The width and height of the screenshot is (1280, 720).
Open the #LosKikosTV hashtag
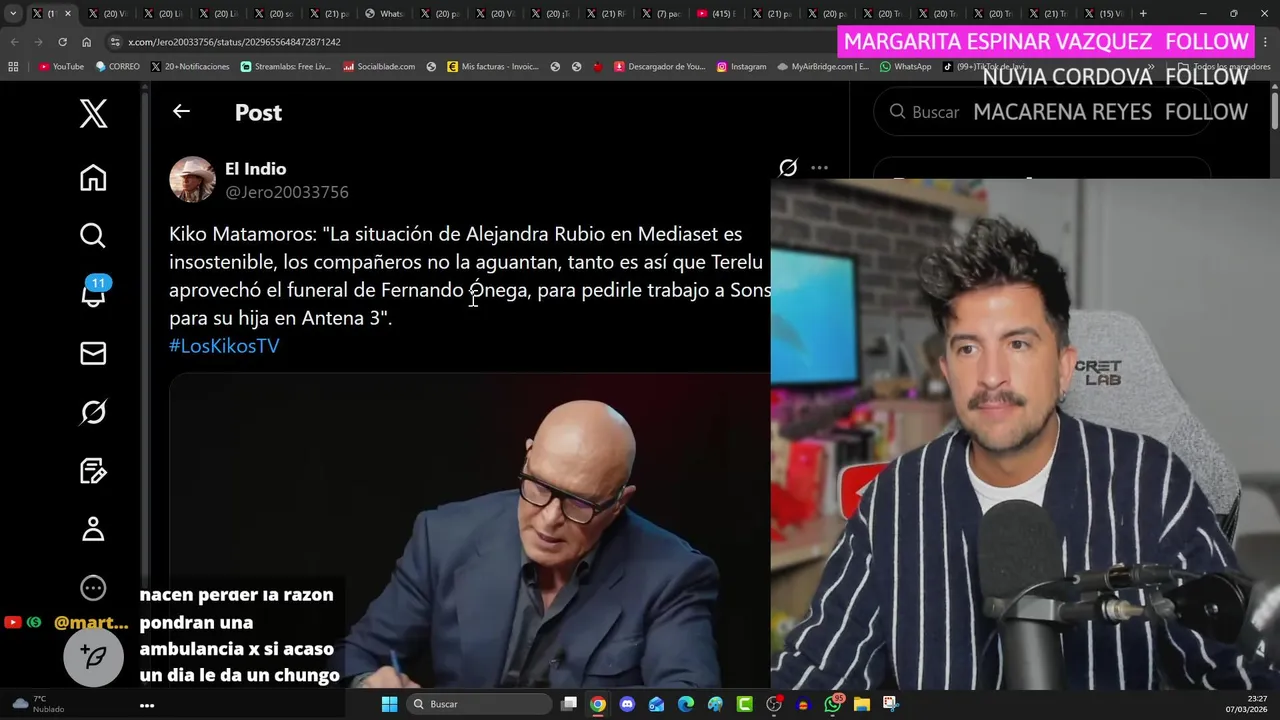pos(224,346)
